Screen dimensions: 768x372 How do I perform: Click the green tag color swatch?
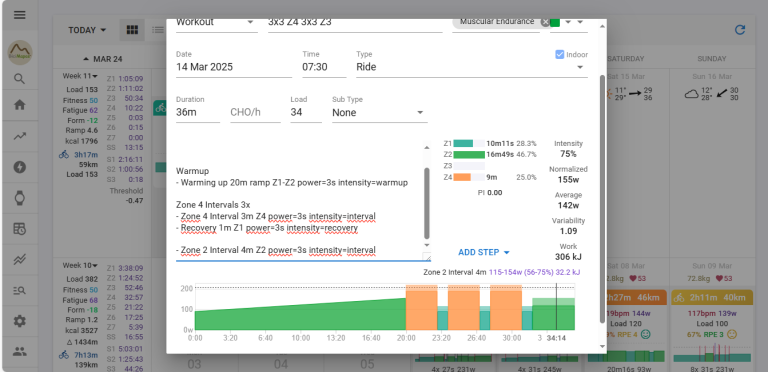[555, 23]
